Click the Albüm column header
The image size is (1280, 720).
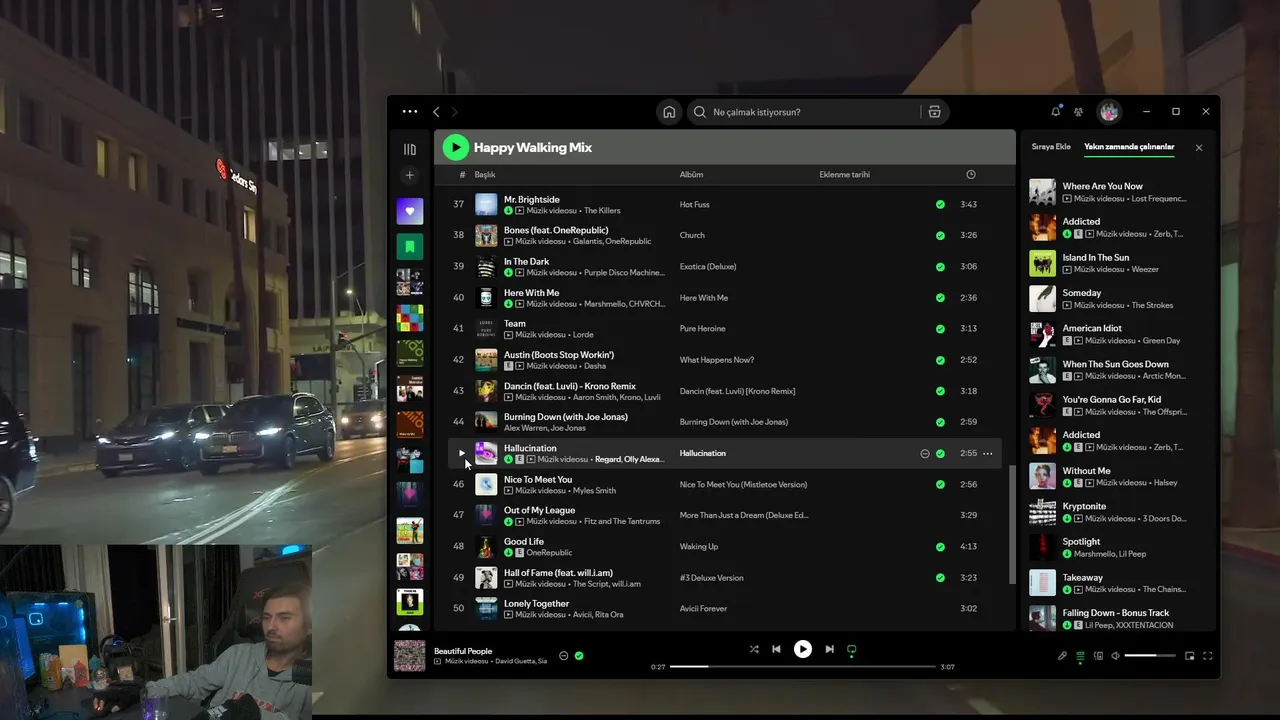pos(691,175)
